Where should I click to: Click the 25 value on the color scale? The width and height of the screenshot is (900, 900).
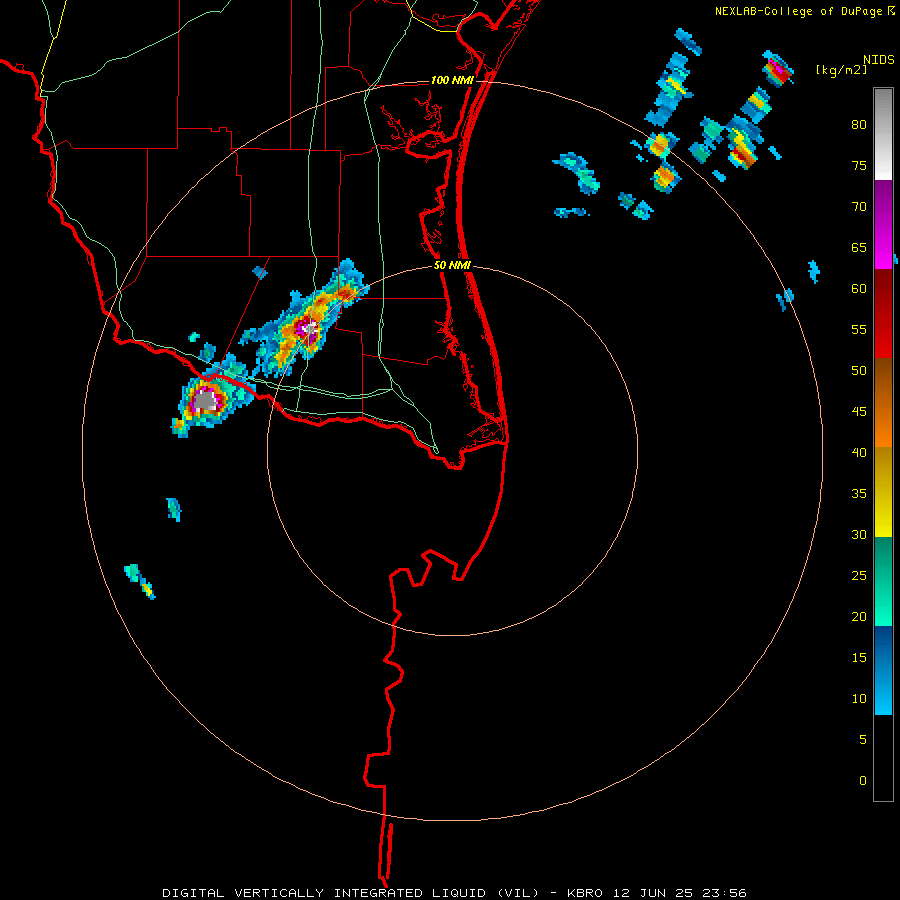coord(859,576)
